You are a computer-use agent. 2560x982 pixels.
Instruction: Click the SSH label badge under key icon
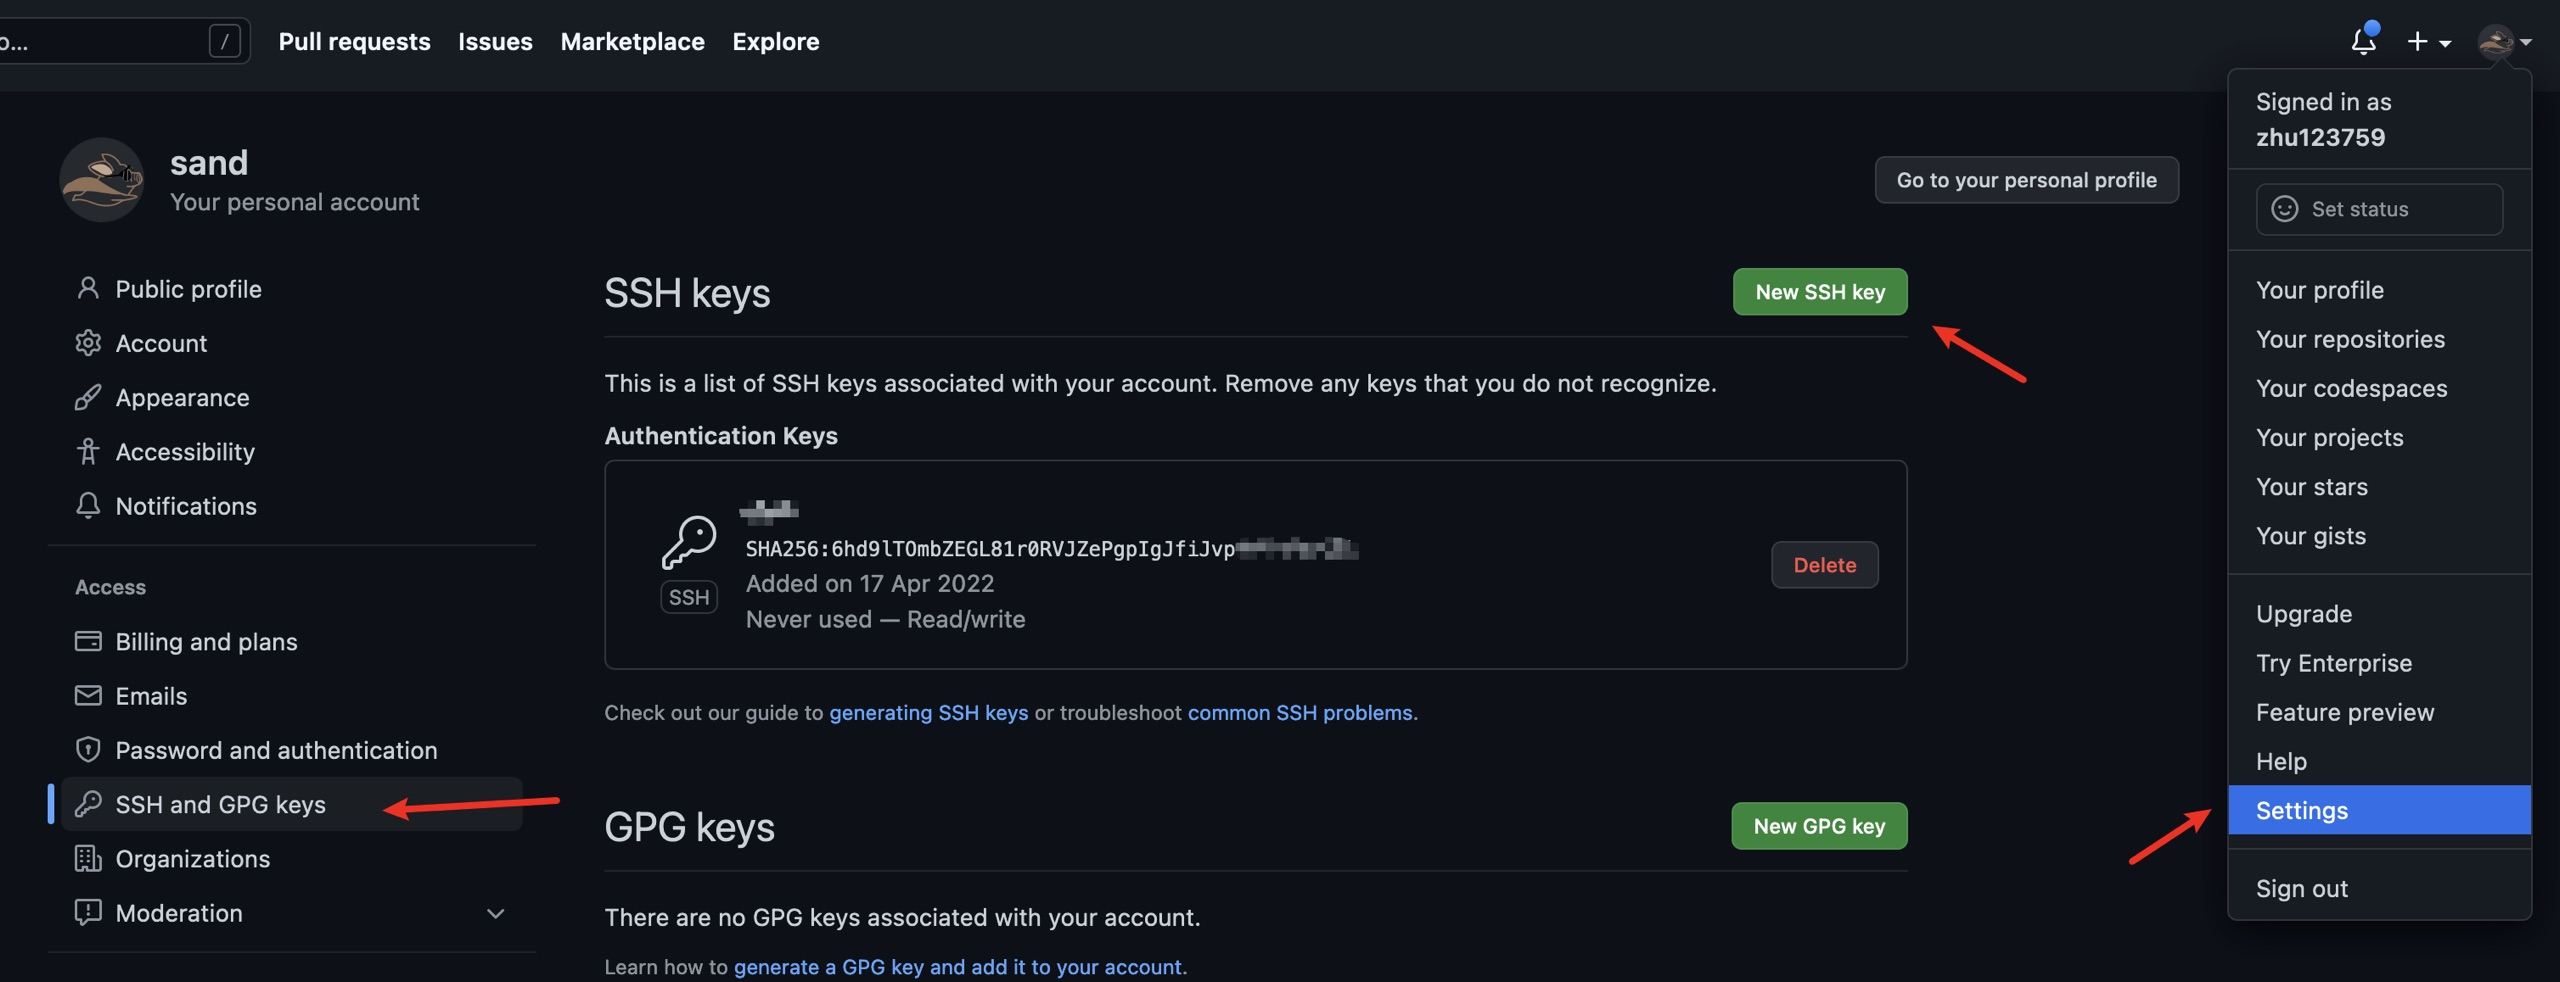(689, 597)
